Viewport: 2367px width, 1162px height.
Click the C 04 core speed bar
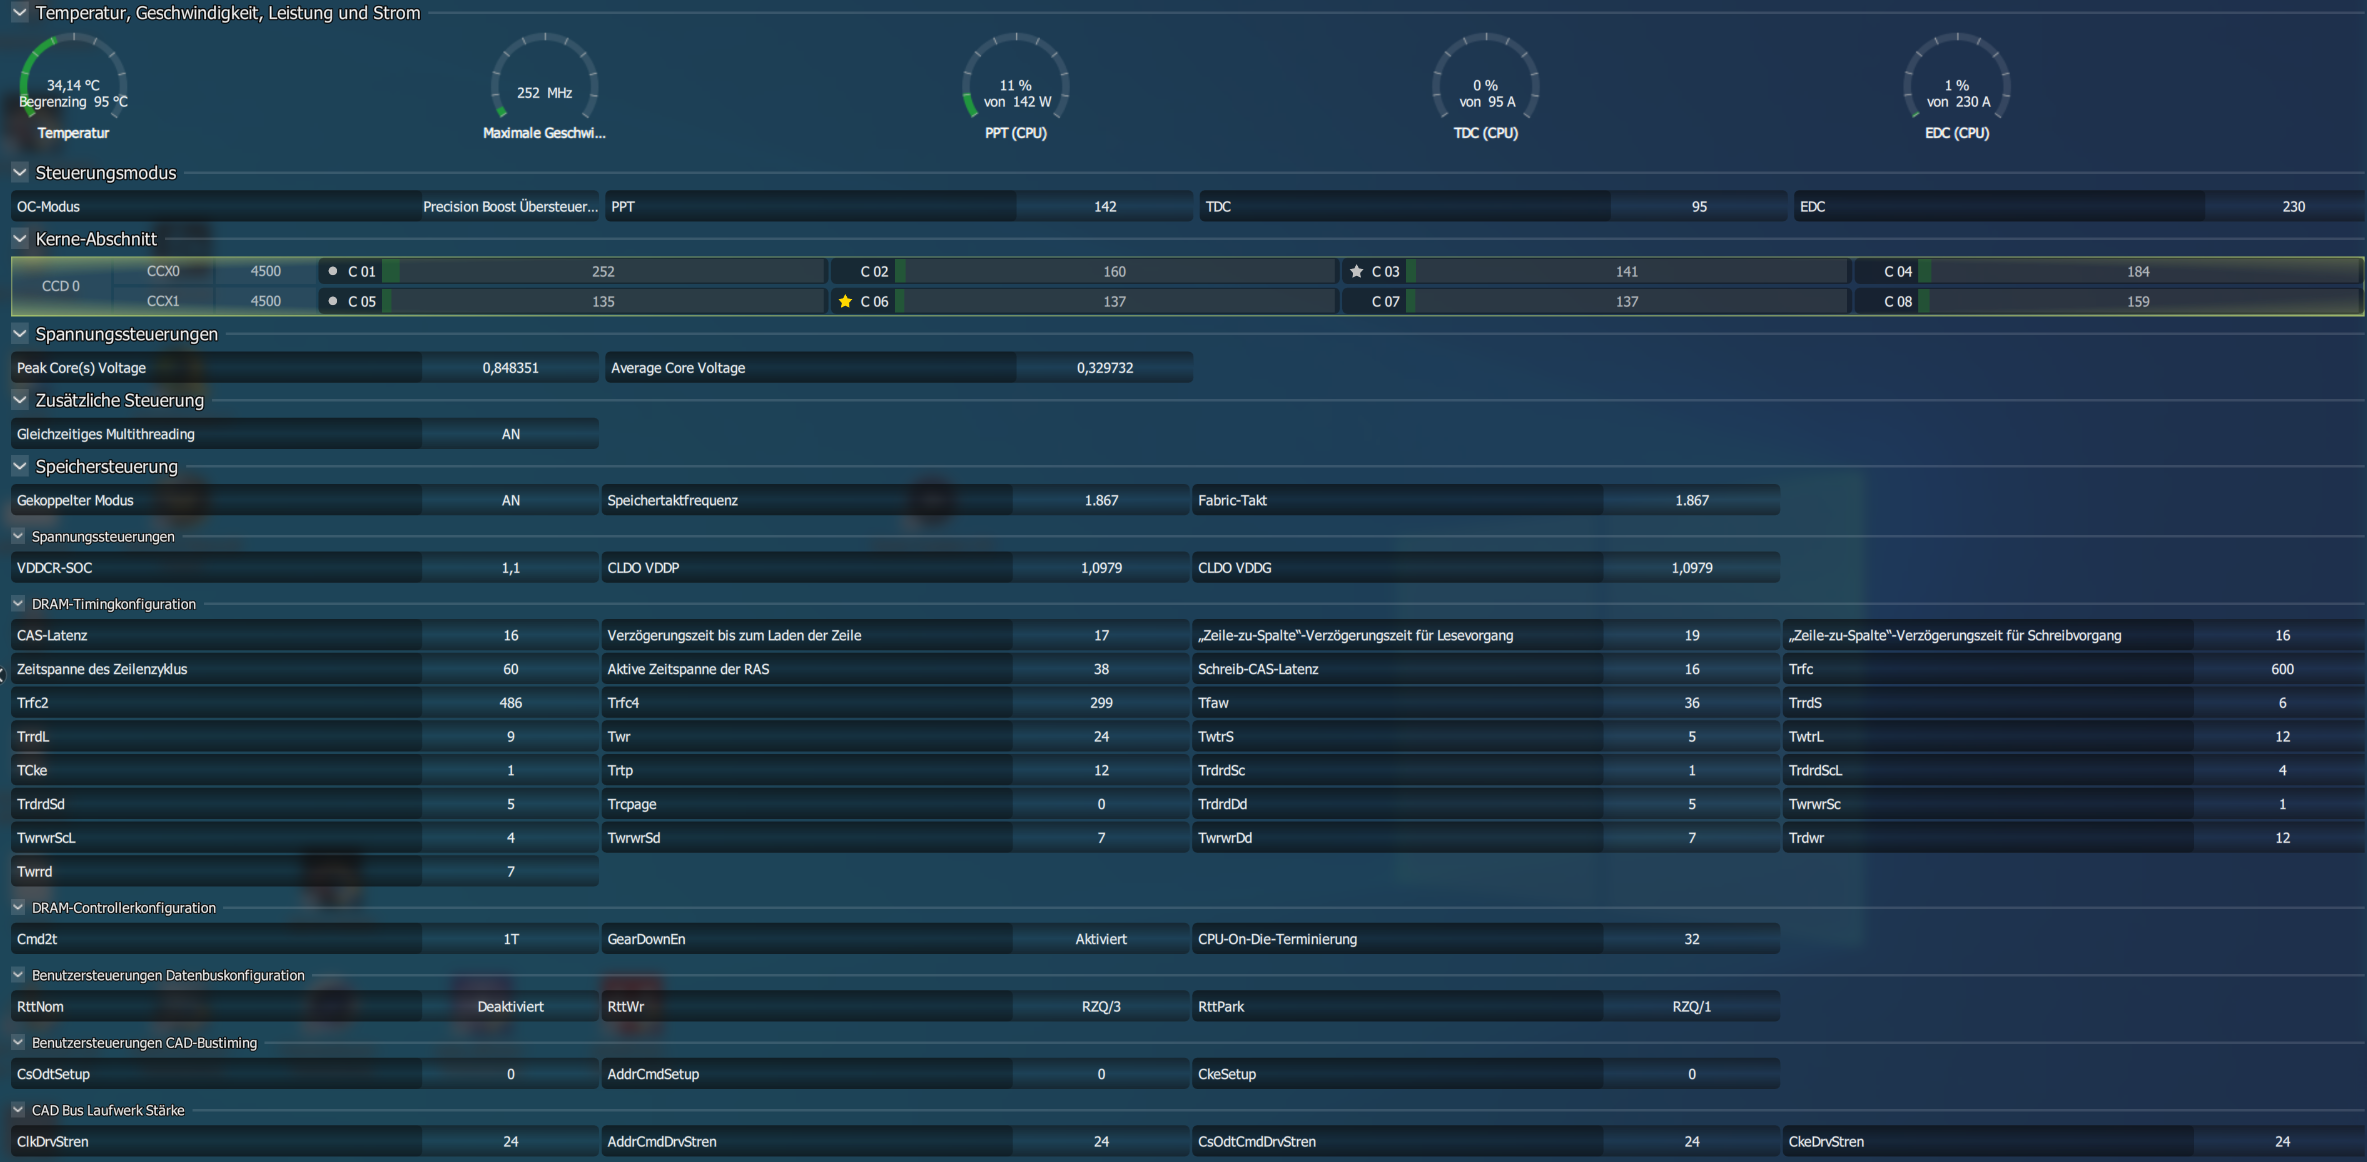(2137, 271)
